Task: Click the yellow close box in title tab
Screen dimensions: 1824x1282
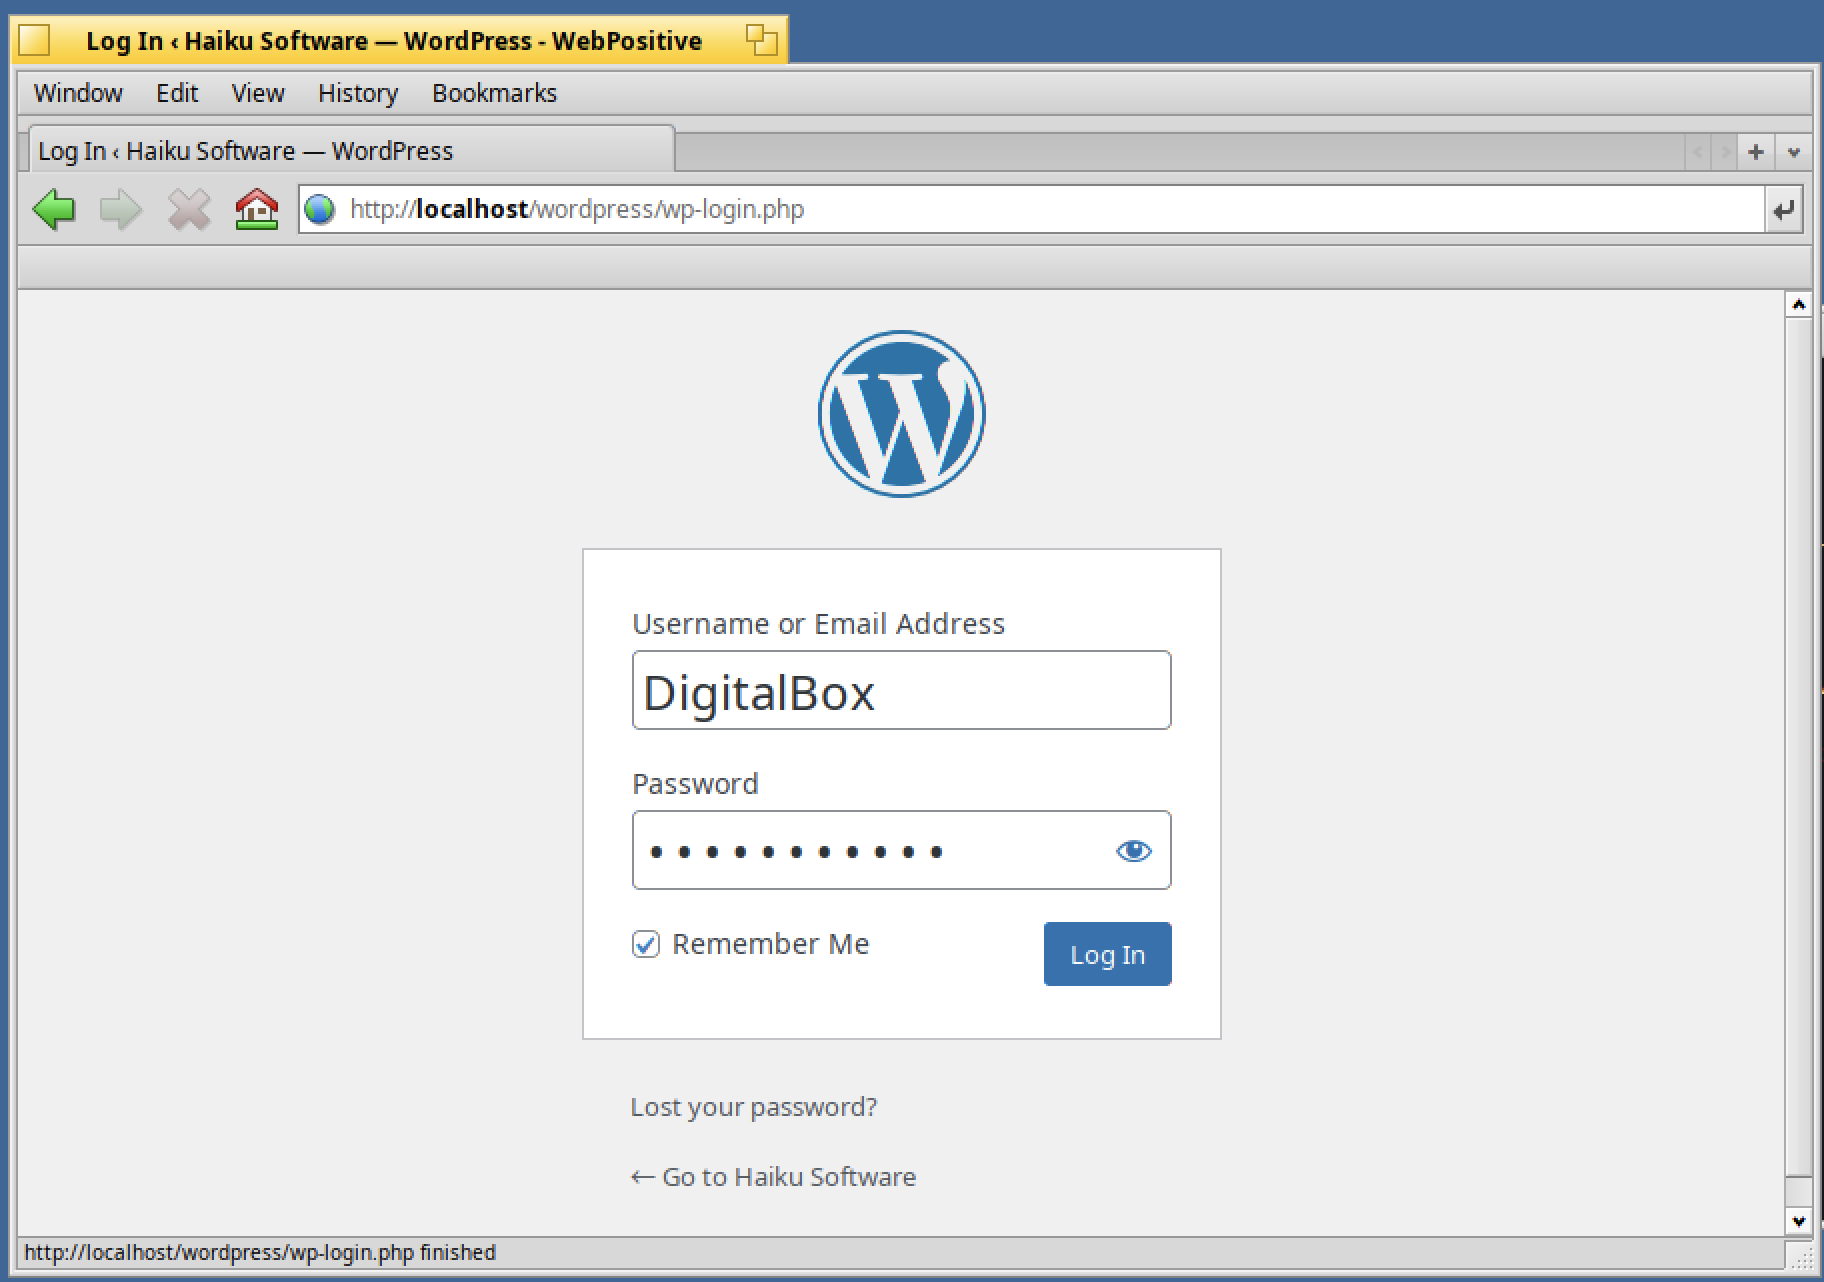Action: click(x=34, y=40)
